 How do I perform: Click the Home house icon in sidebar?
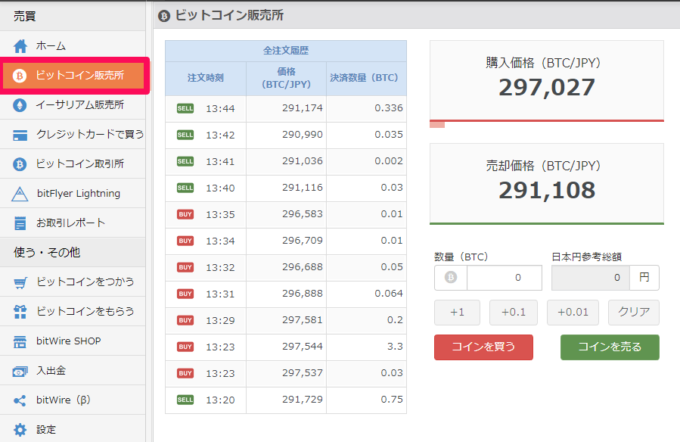coord(20,46)
